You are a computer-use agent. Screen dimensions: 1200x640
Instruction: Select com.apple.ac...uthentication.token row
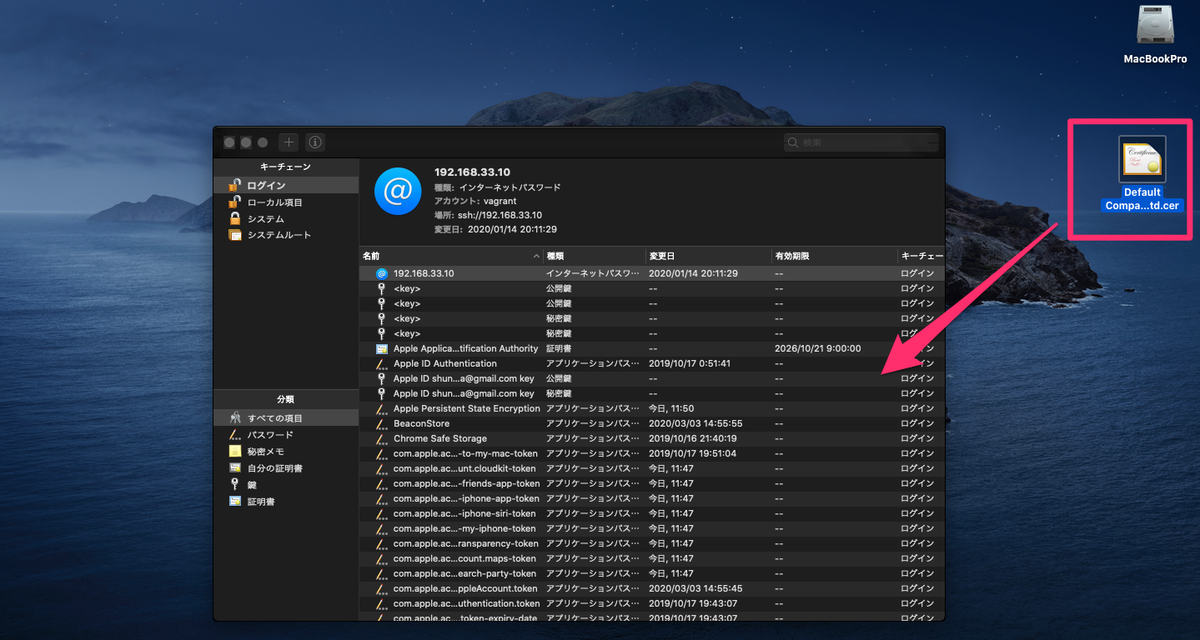pos(652,603)
